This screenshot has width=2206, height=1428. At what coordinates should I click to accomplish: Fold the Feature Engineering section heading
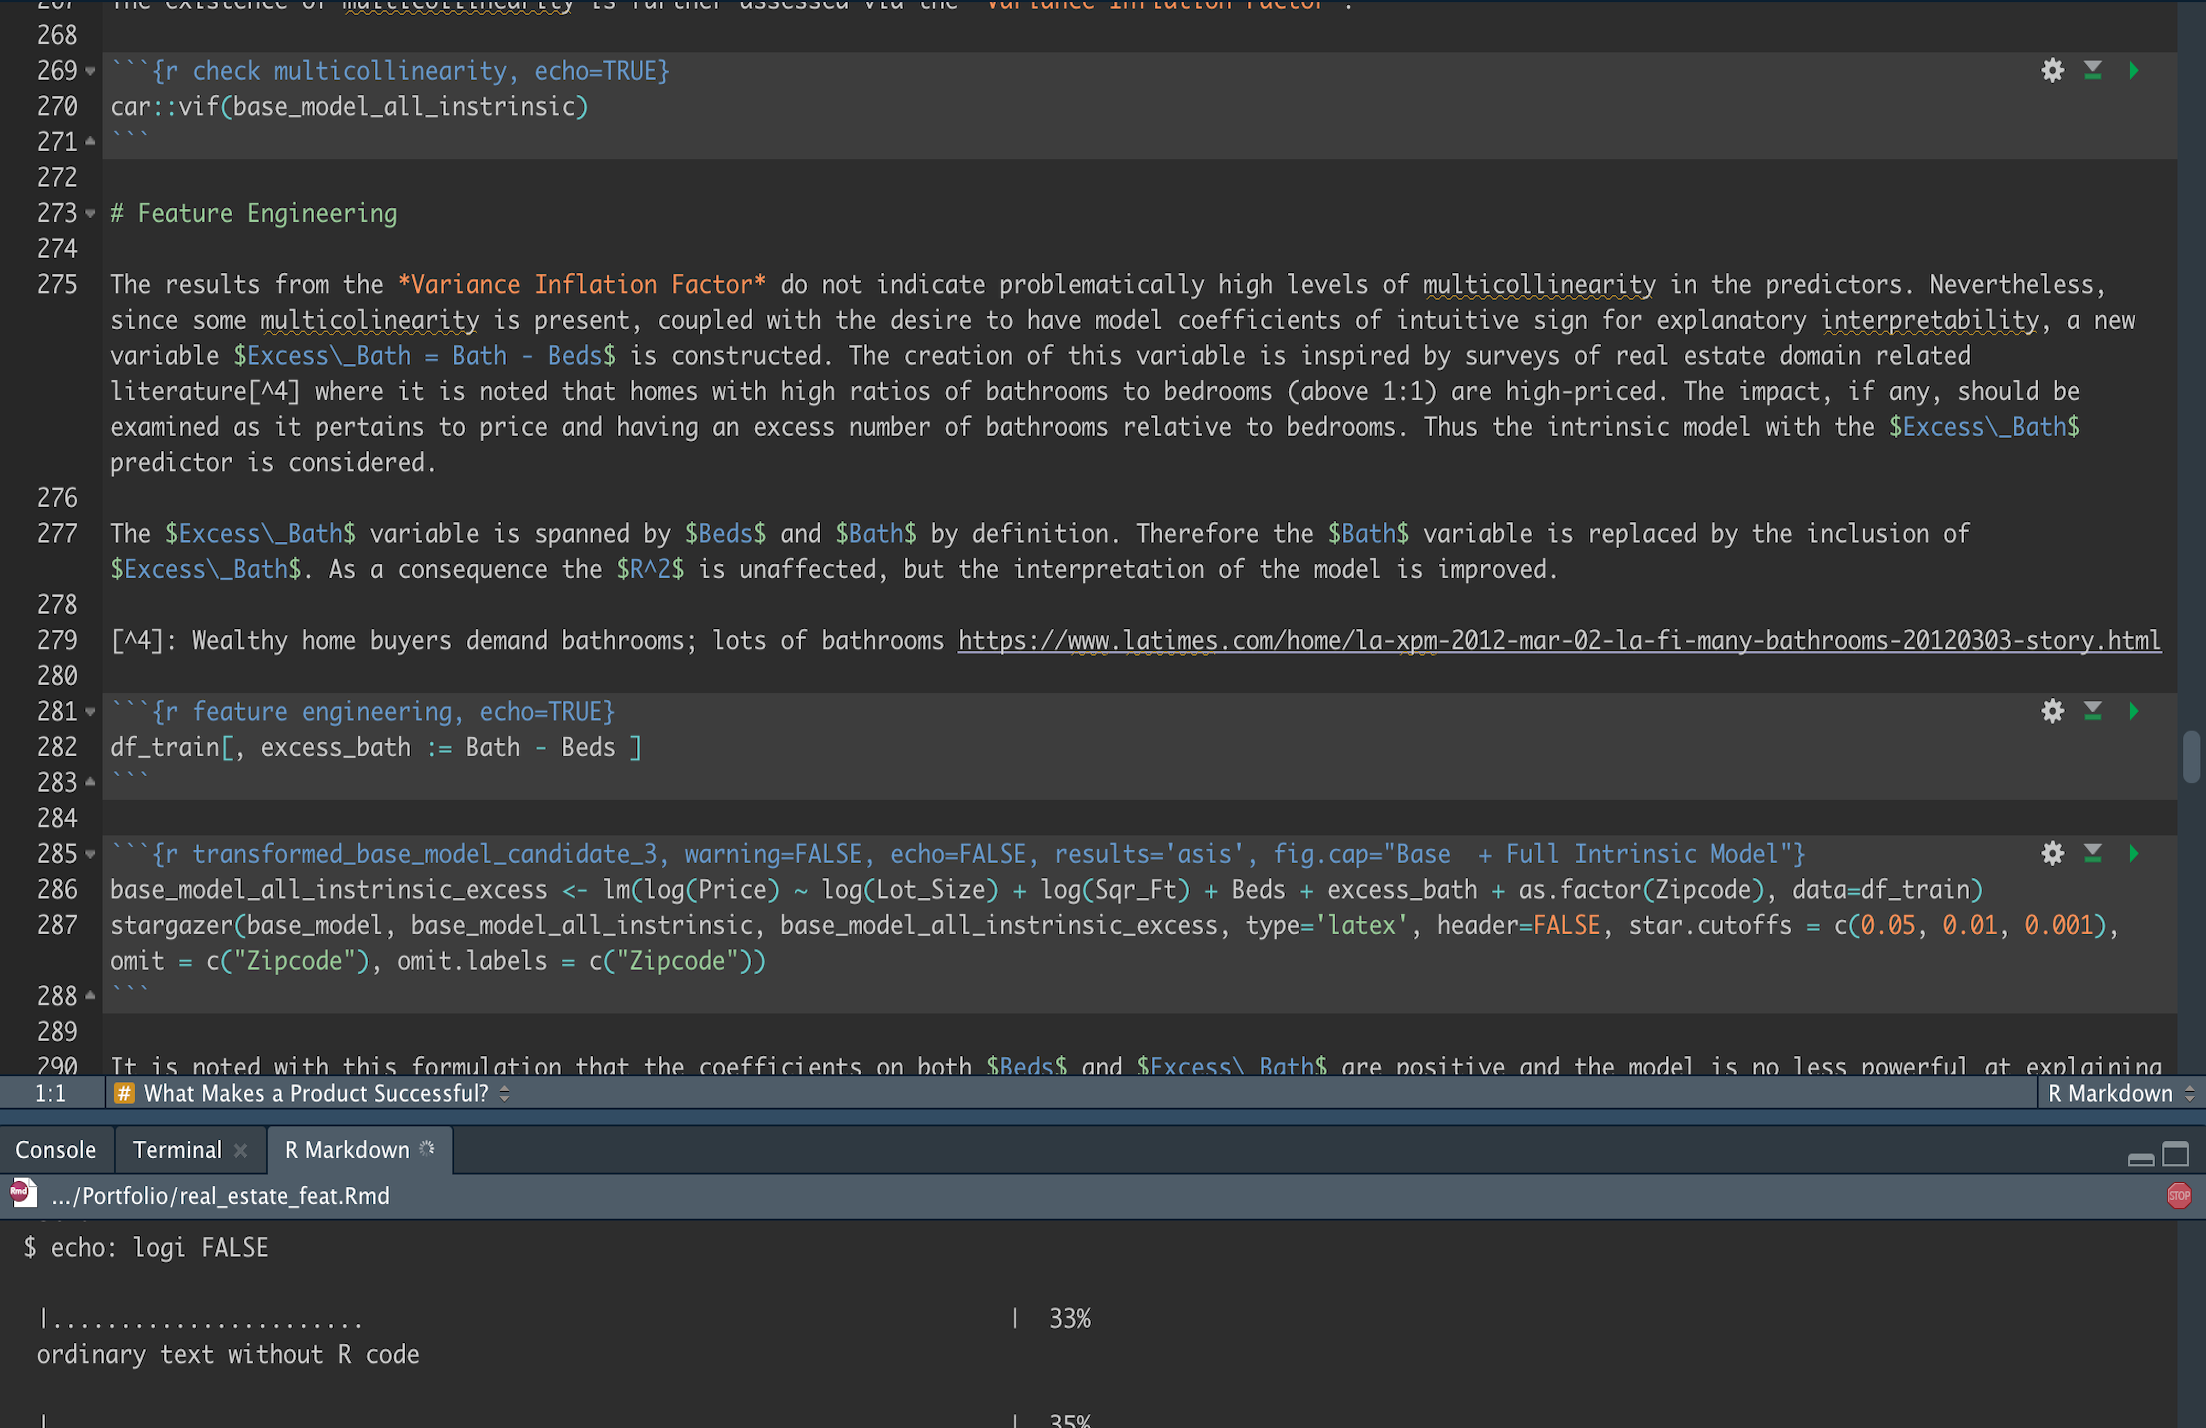click(90, 213)
